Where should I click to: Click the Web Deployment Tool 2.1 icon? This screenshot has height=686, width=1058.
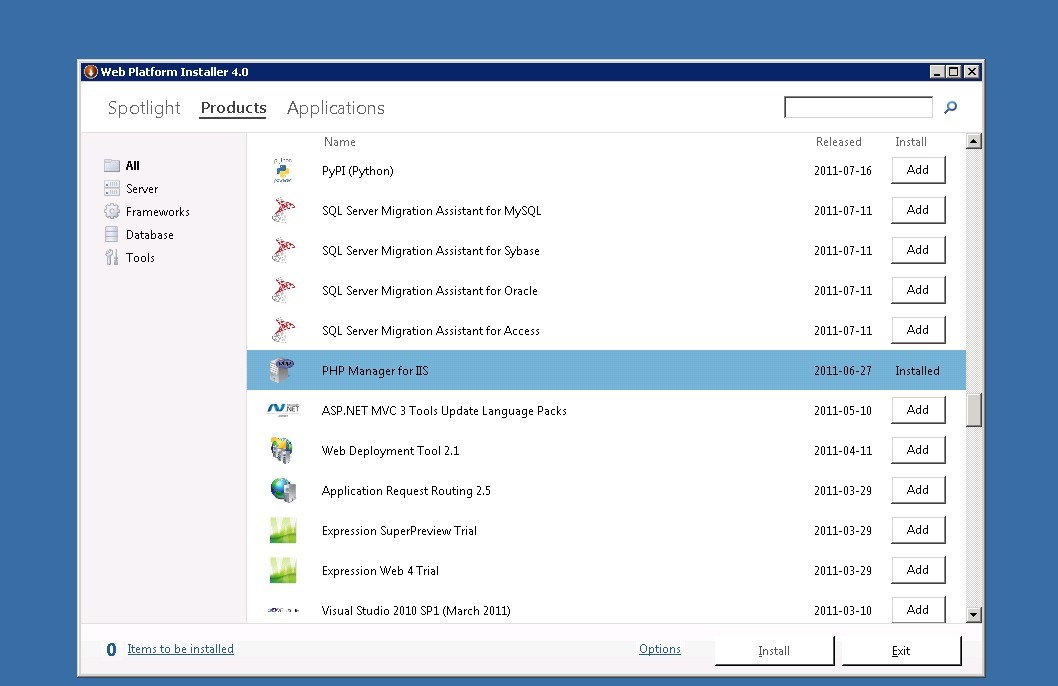(282, 450)
